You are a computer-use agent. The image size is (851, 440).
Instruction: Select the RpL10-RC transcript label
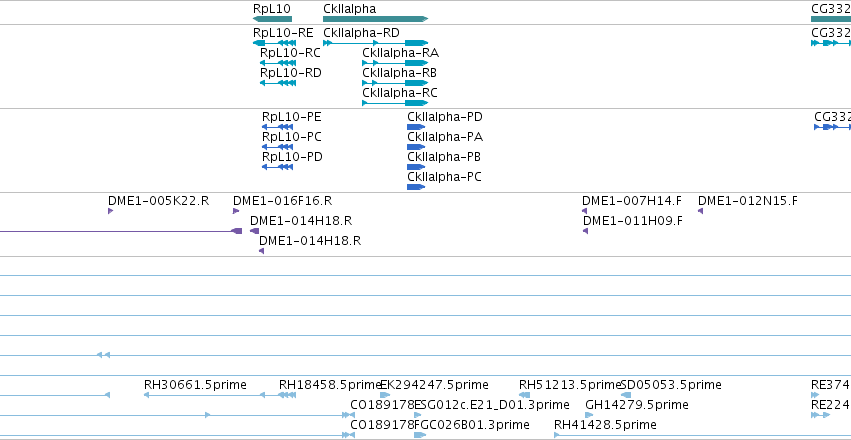pos(290,53)
